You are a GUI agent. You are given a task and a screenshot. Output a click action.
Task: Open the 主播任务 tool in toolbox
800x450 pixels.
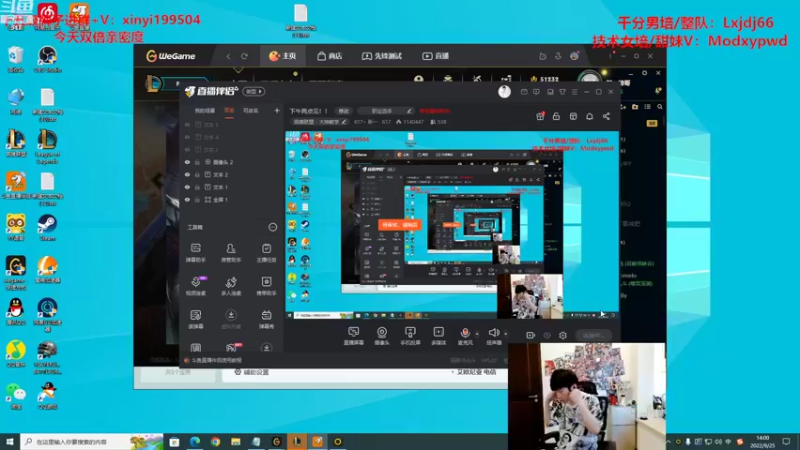[x=266, y=253]
